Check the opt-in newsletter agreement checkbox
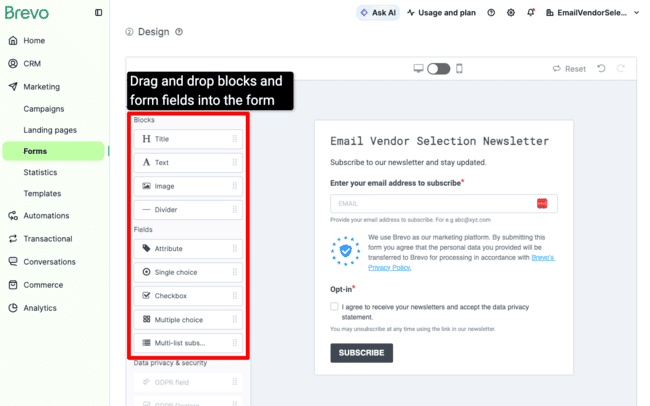 click(x=334, y=306)
